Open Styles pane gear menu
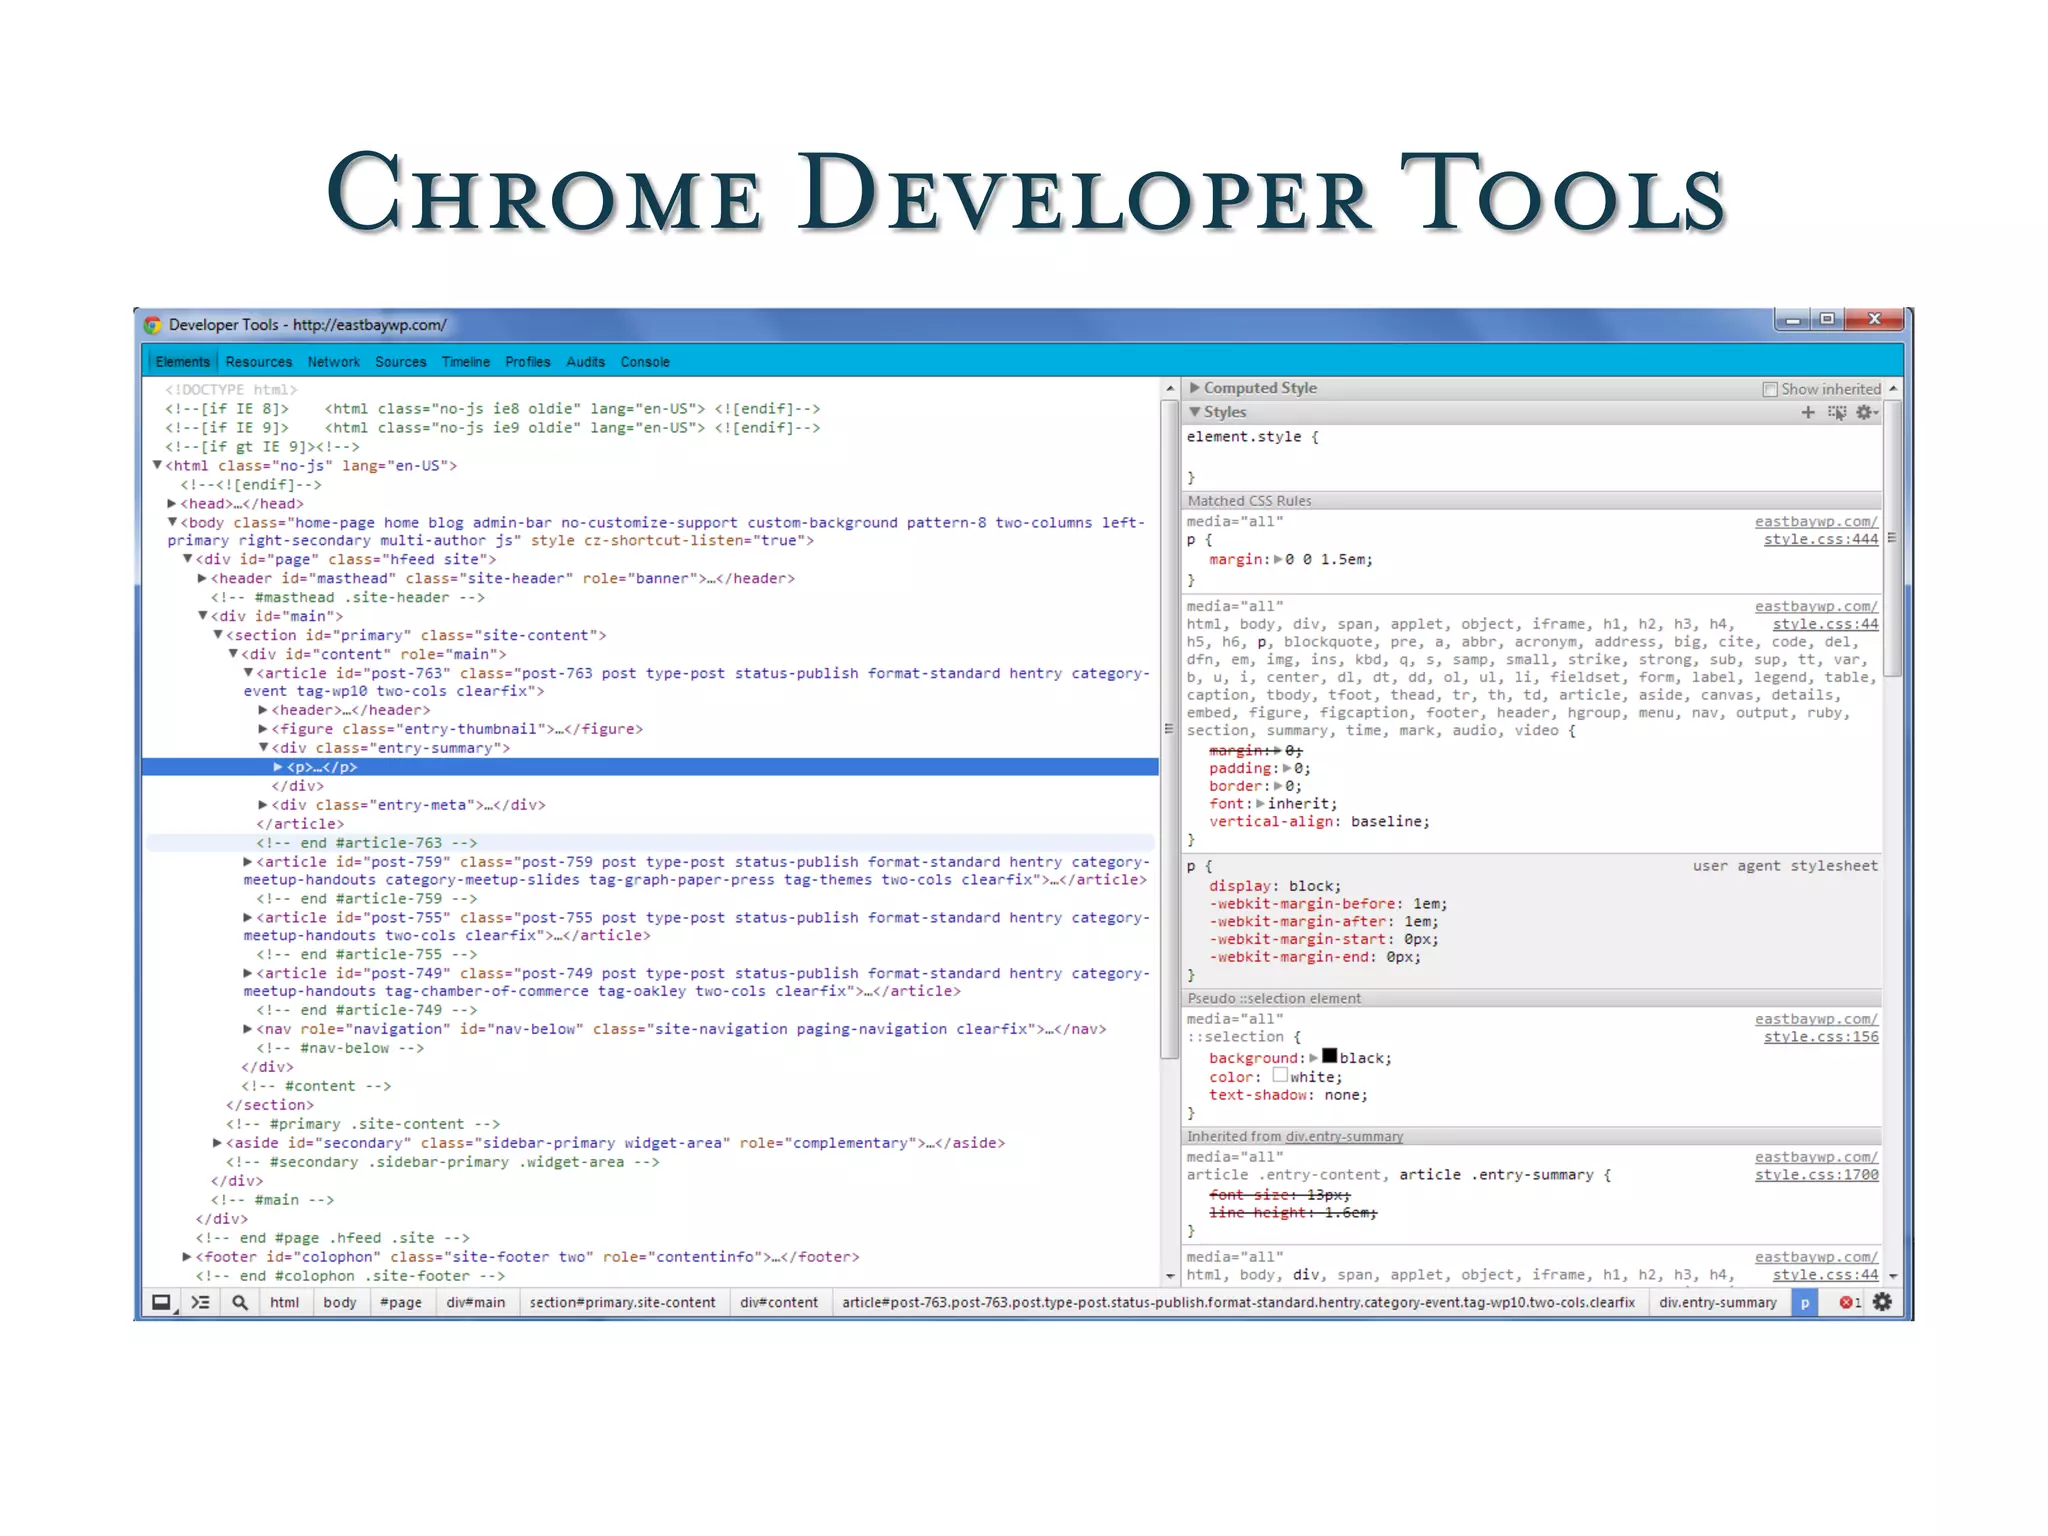 pyautogui.click(x=1867, y=412)
